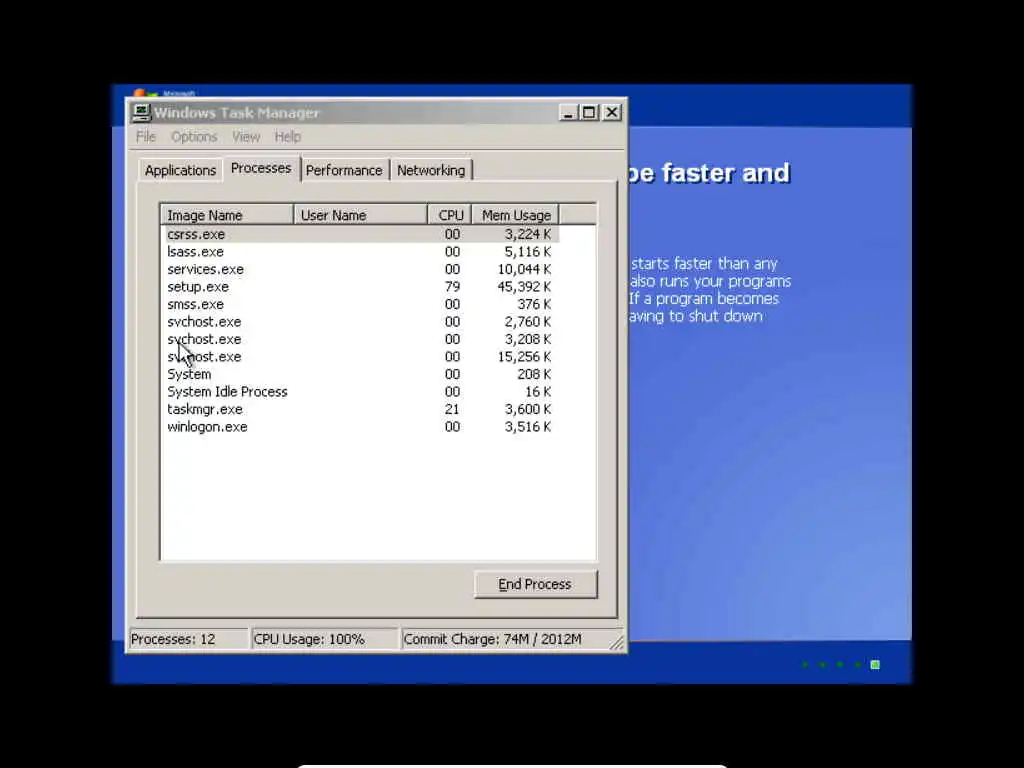This screenshot has height=768, width=1024.
Task: Select the services.exe process
Action: pyautogui.click(x=360, y=269)
